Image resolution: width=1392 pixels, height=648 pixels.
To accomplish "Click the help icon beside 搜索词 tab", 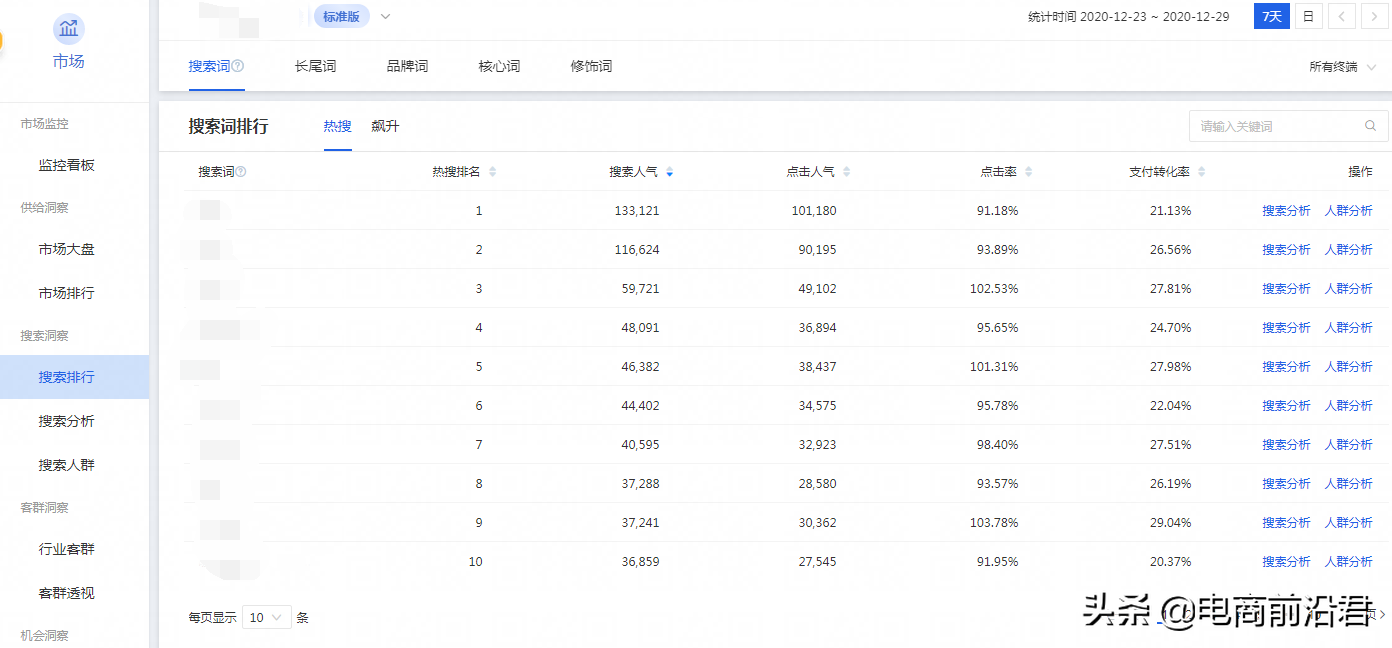I will 238,67.
